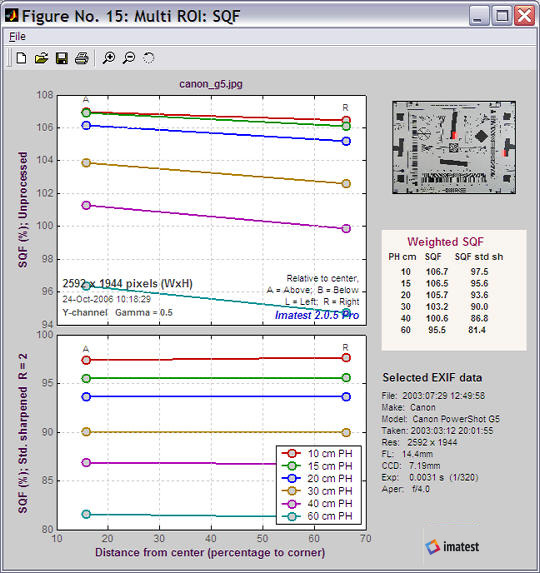
Task: Click the Distance from center x-axis label
Action: pyautogui.click(x=210, y=553)
